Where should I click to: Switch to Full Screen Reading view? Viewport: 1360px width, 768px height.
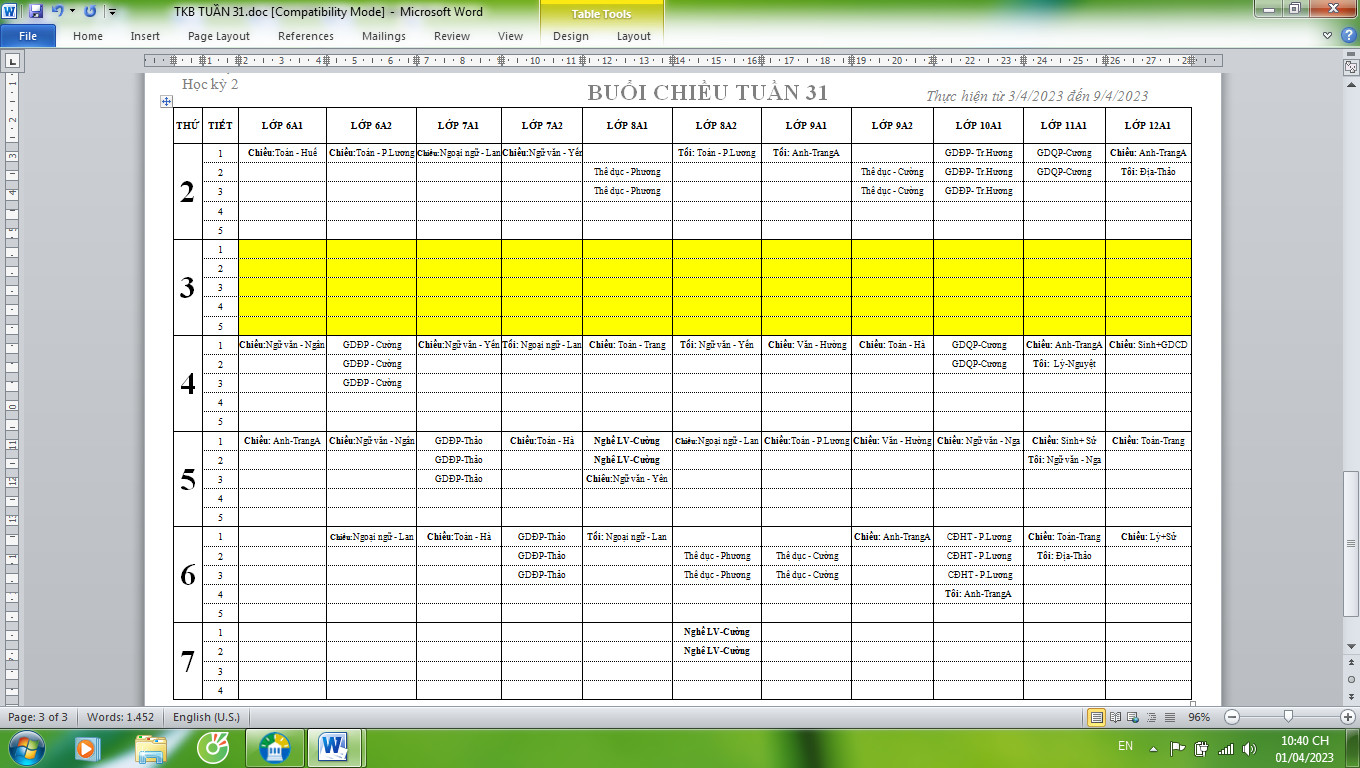pyautogui.click(x=1114, y=717)
